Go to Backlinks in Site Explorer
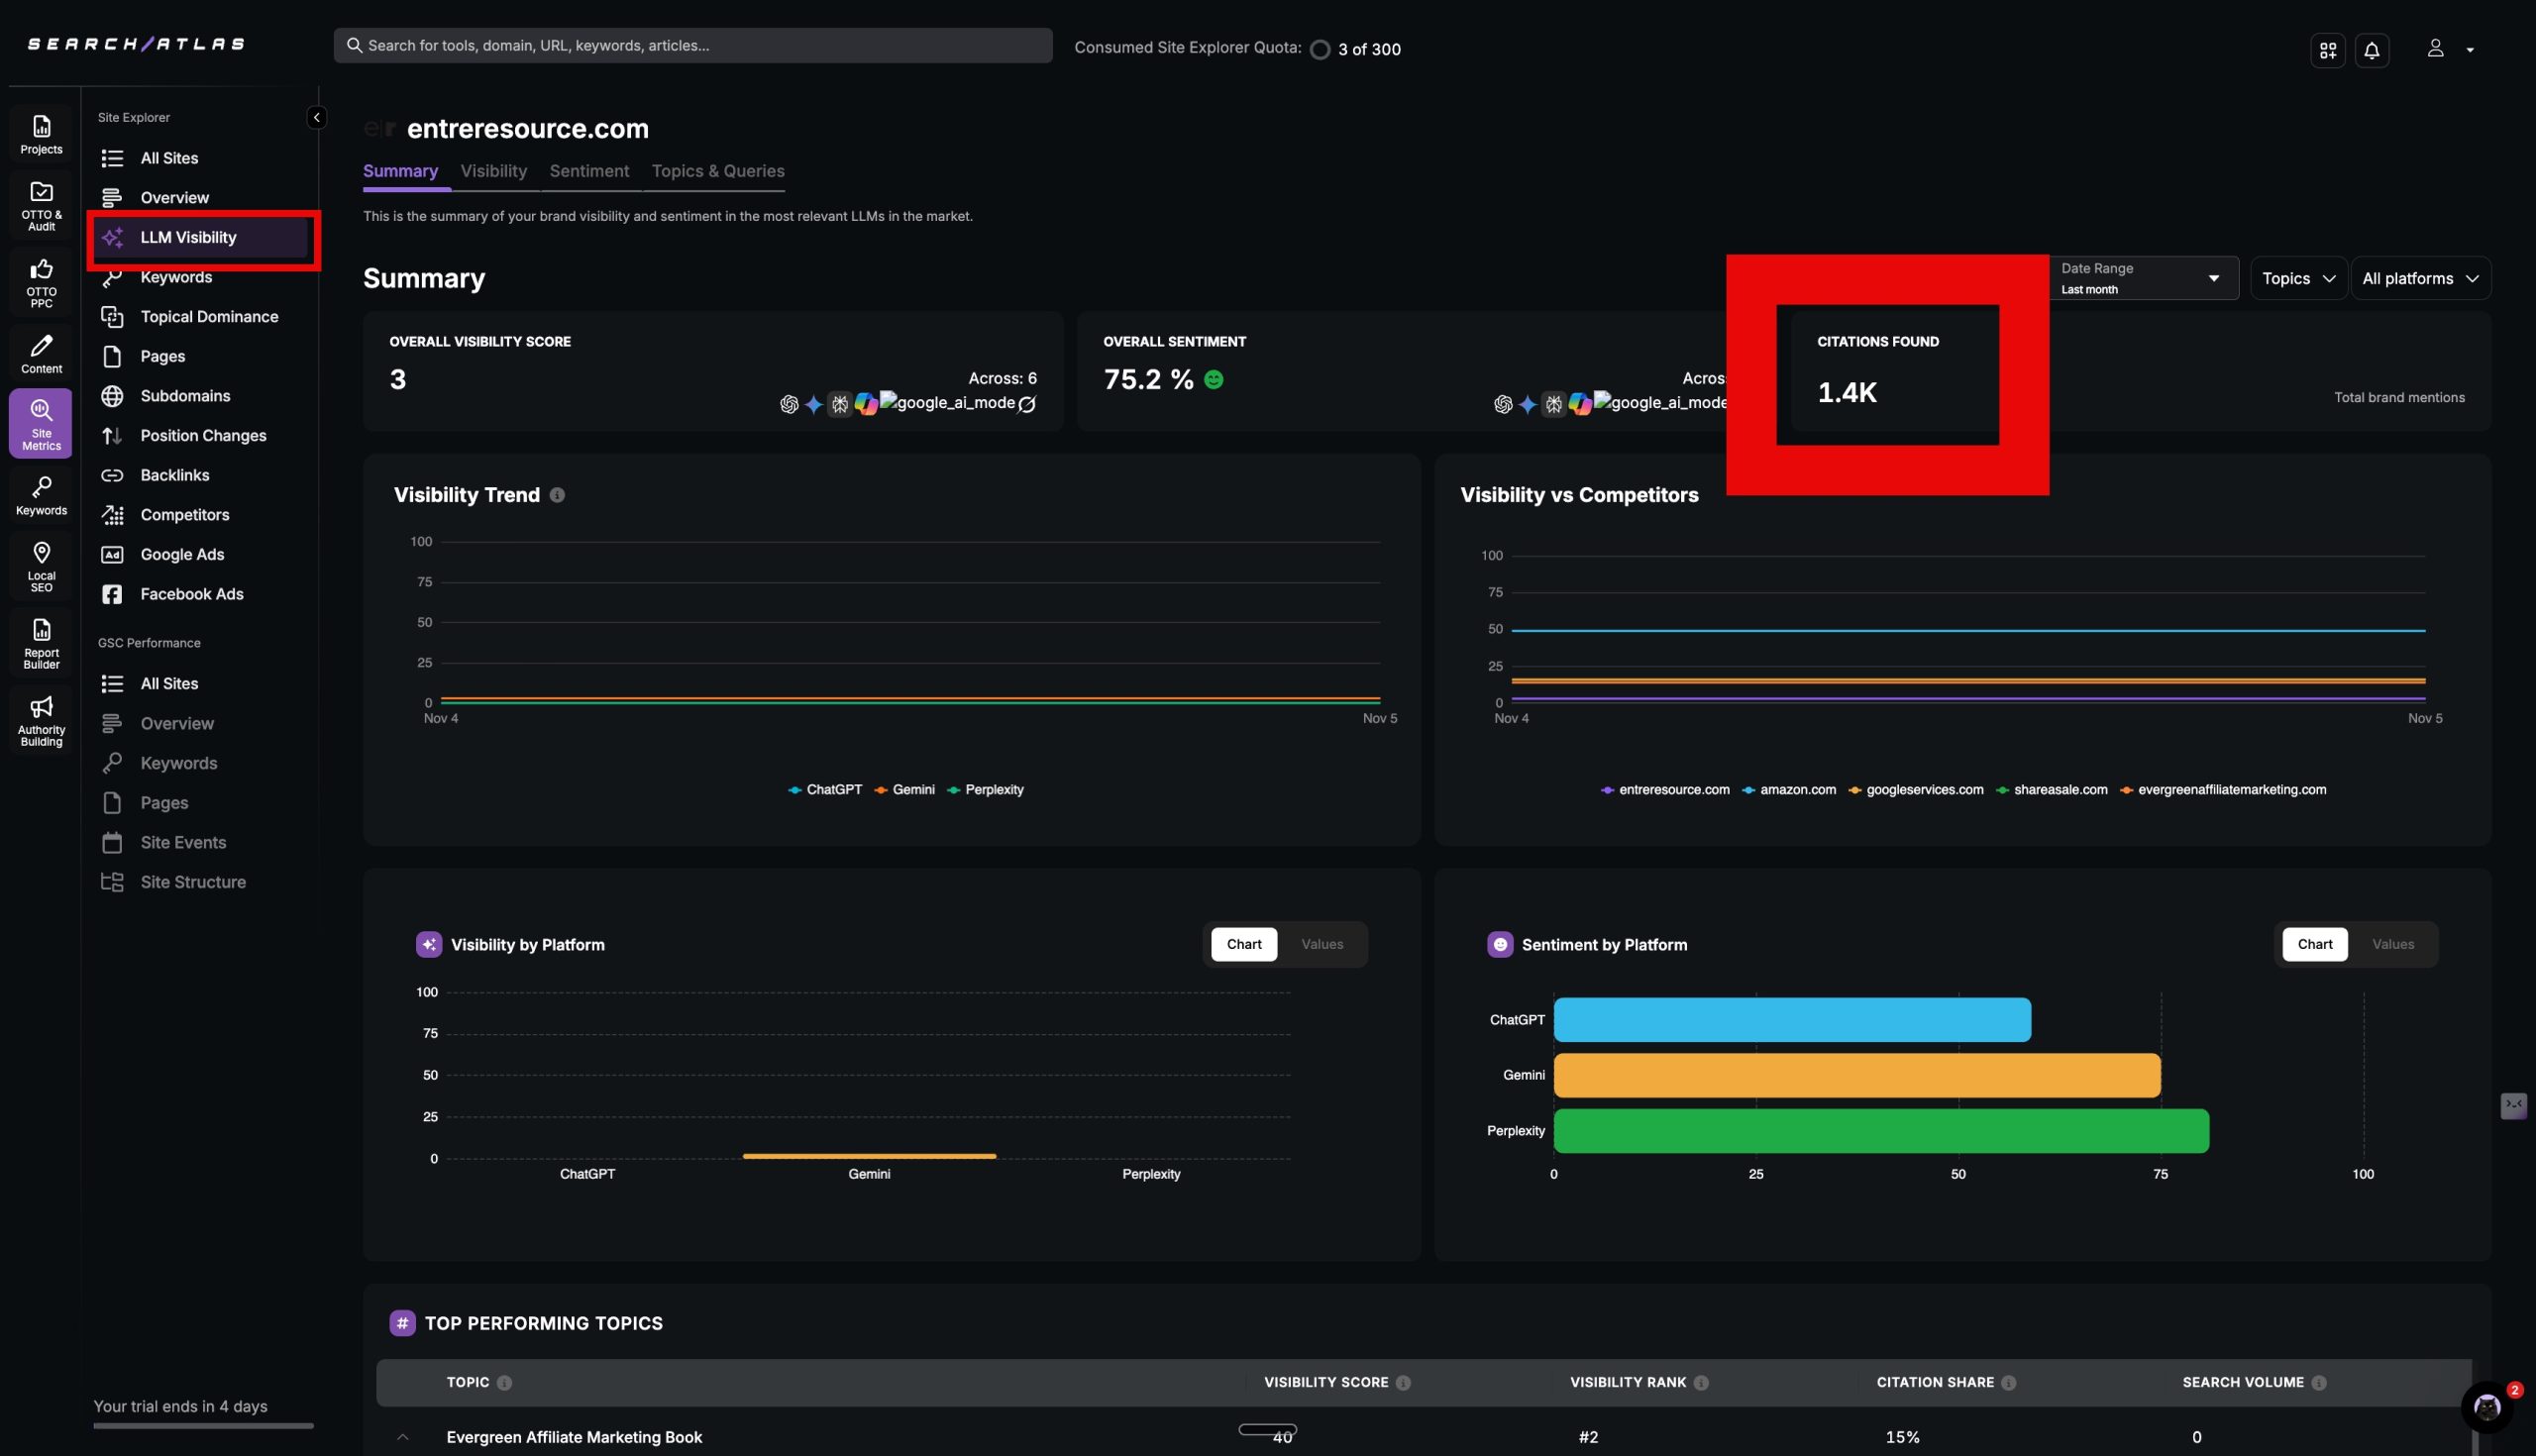This screenshot has width=2536, height=1456. [x=174, y=475]
